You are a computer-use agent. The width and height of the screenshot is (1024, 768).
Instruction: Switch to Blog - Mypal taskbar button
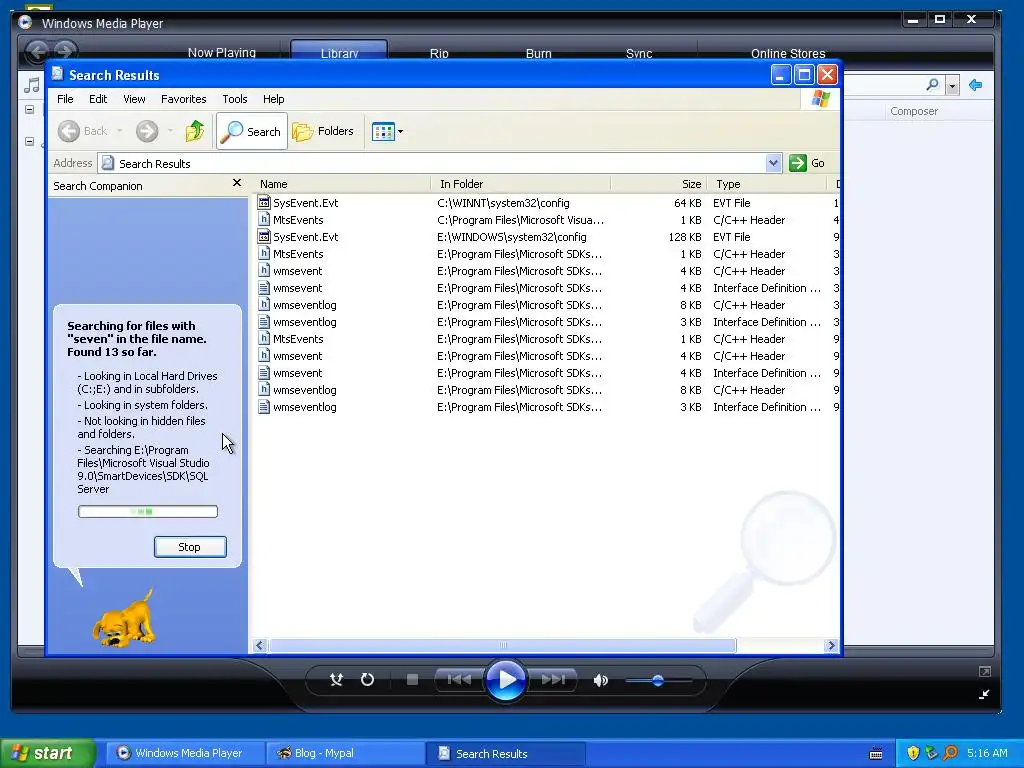(x=344, y=753)
